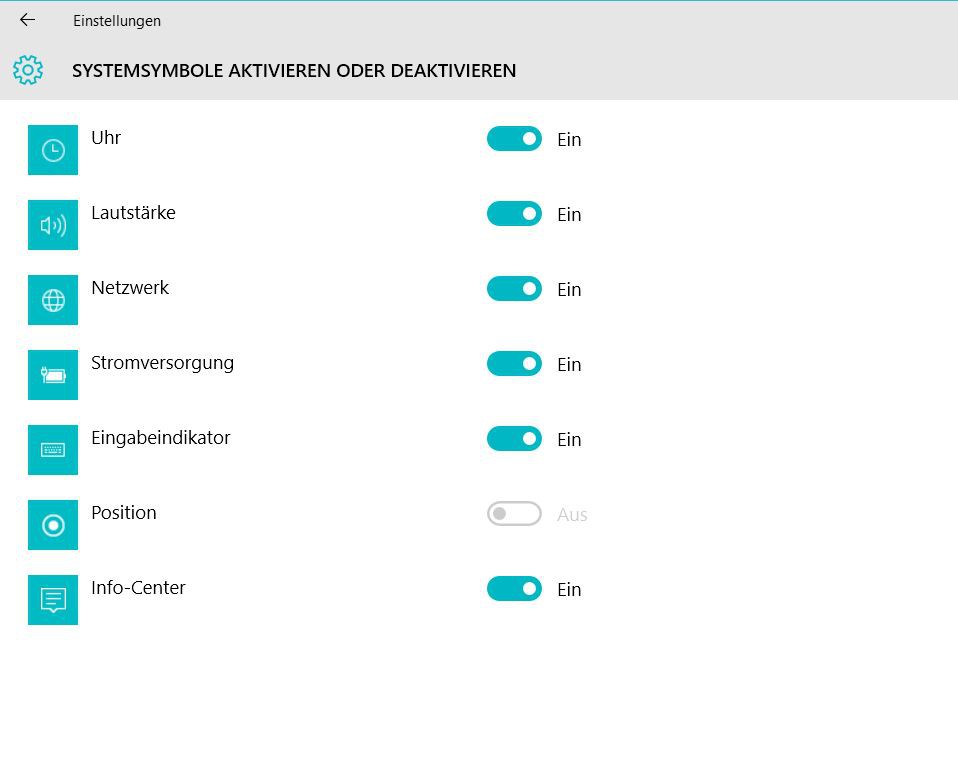Click the location target icon for Position
Image resolution: width=958 pixels, height=784 pixels.
[53, 525]
